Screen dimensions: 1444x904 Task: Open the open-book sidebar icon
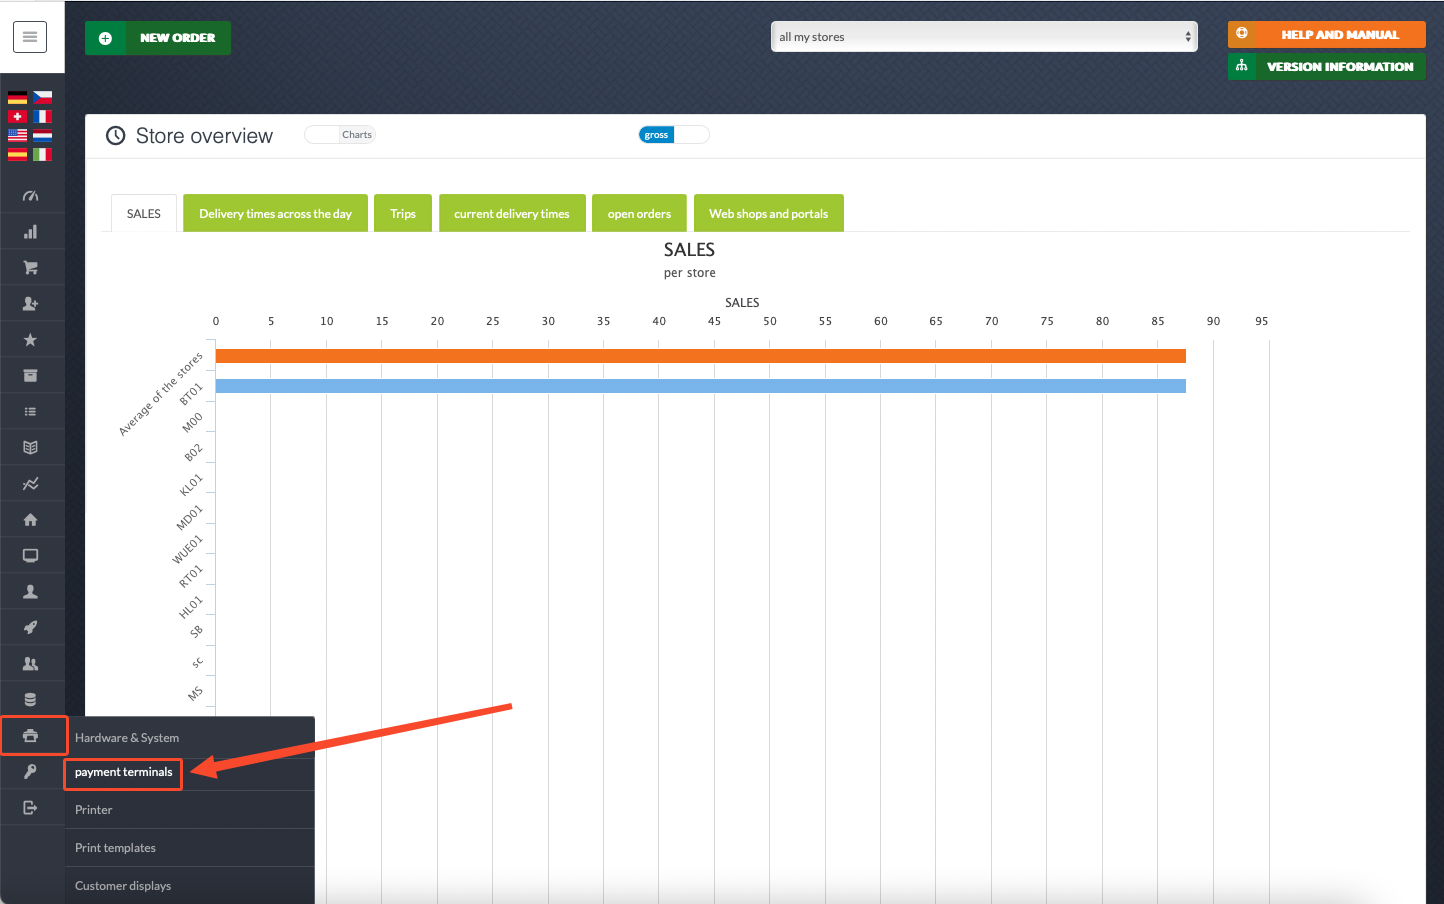coord(31,448)
